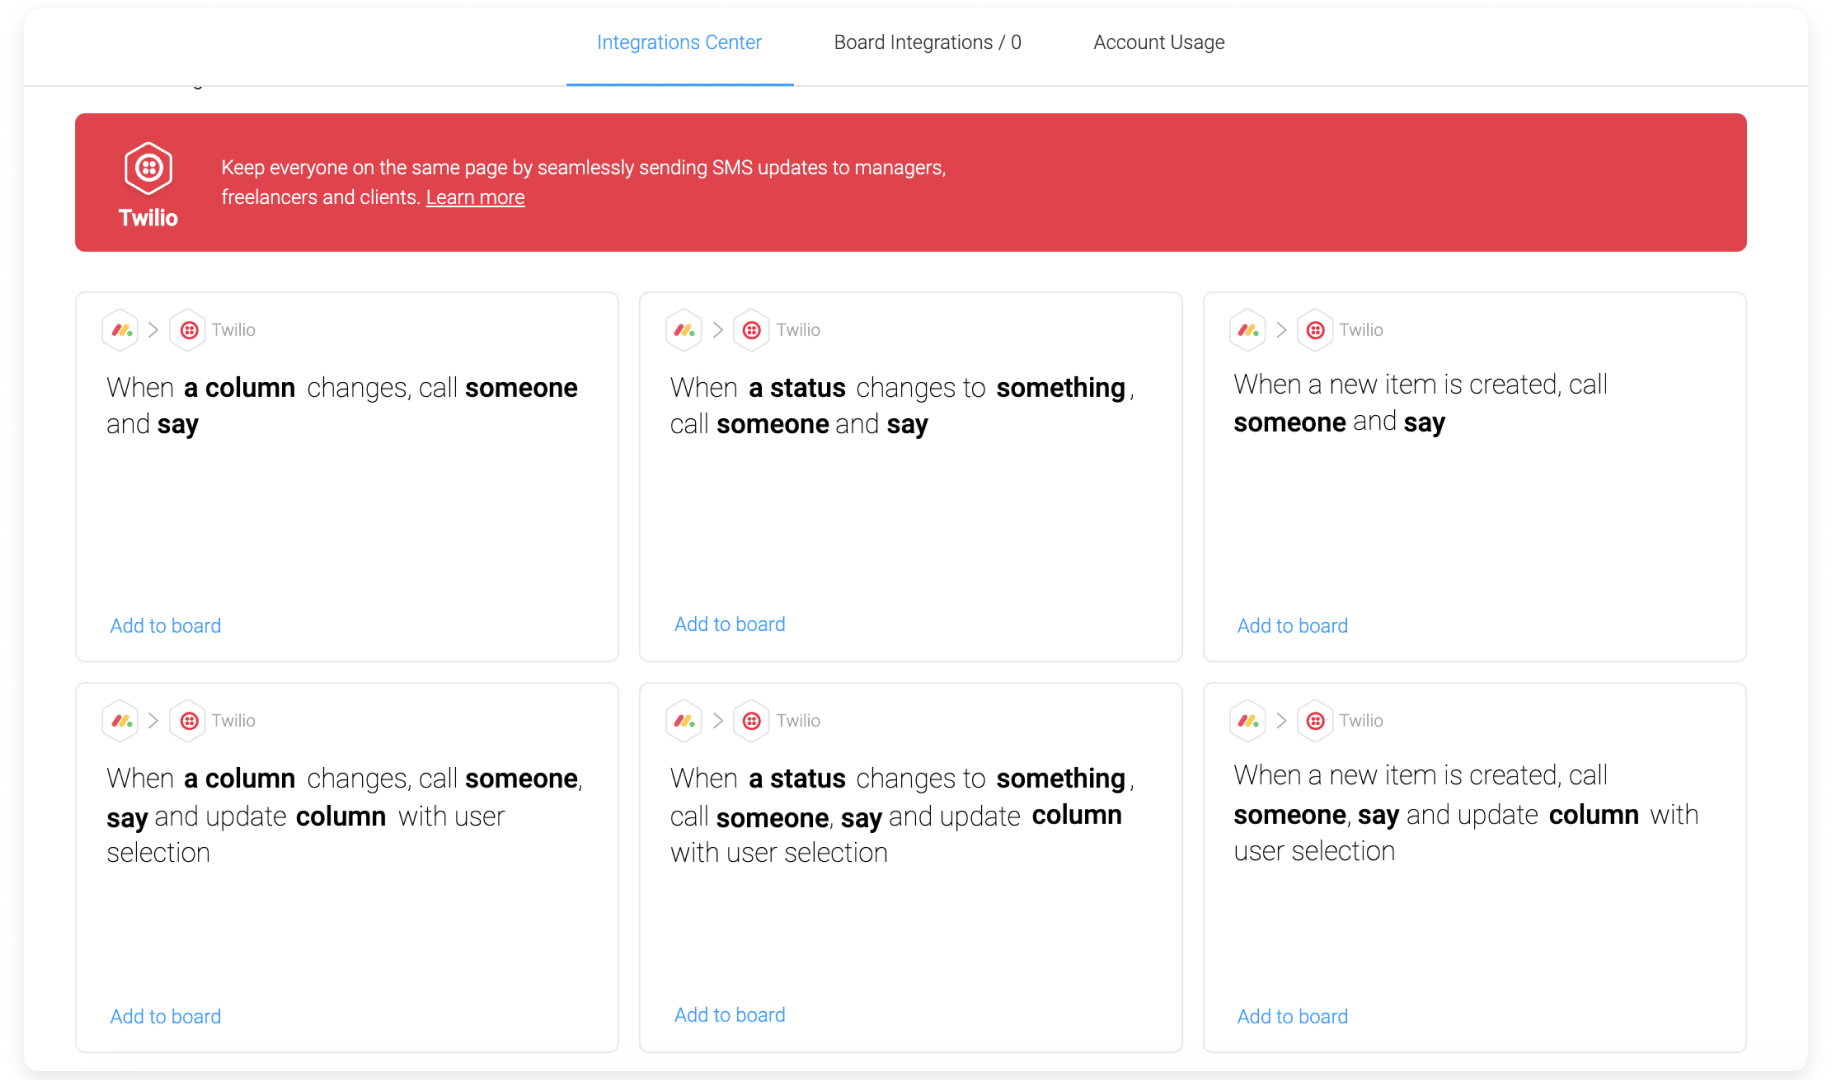Add 'status changes... update column with user selection' to board
This screenshot has width=1832, height=1080.
(730, 1015)
